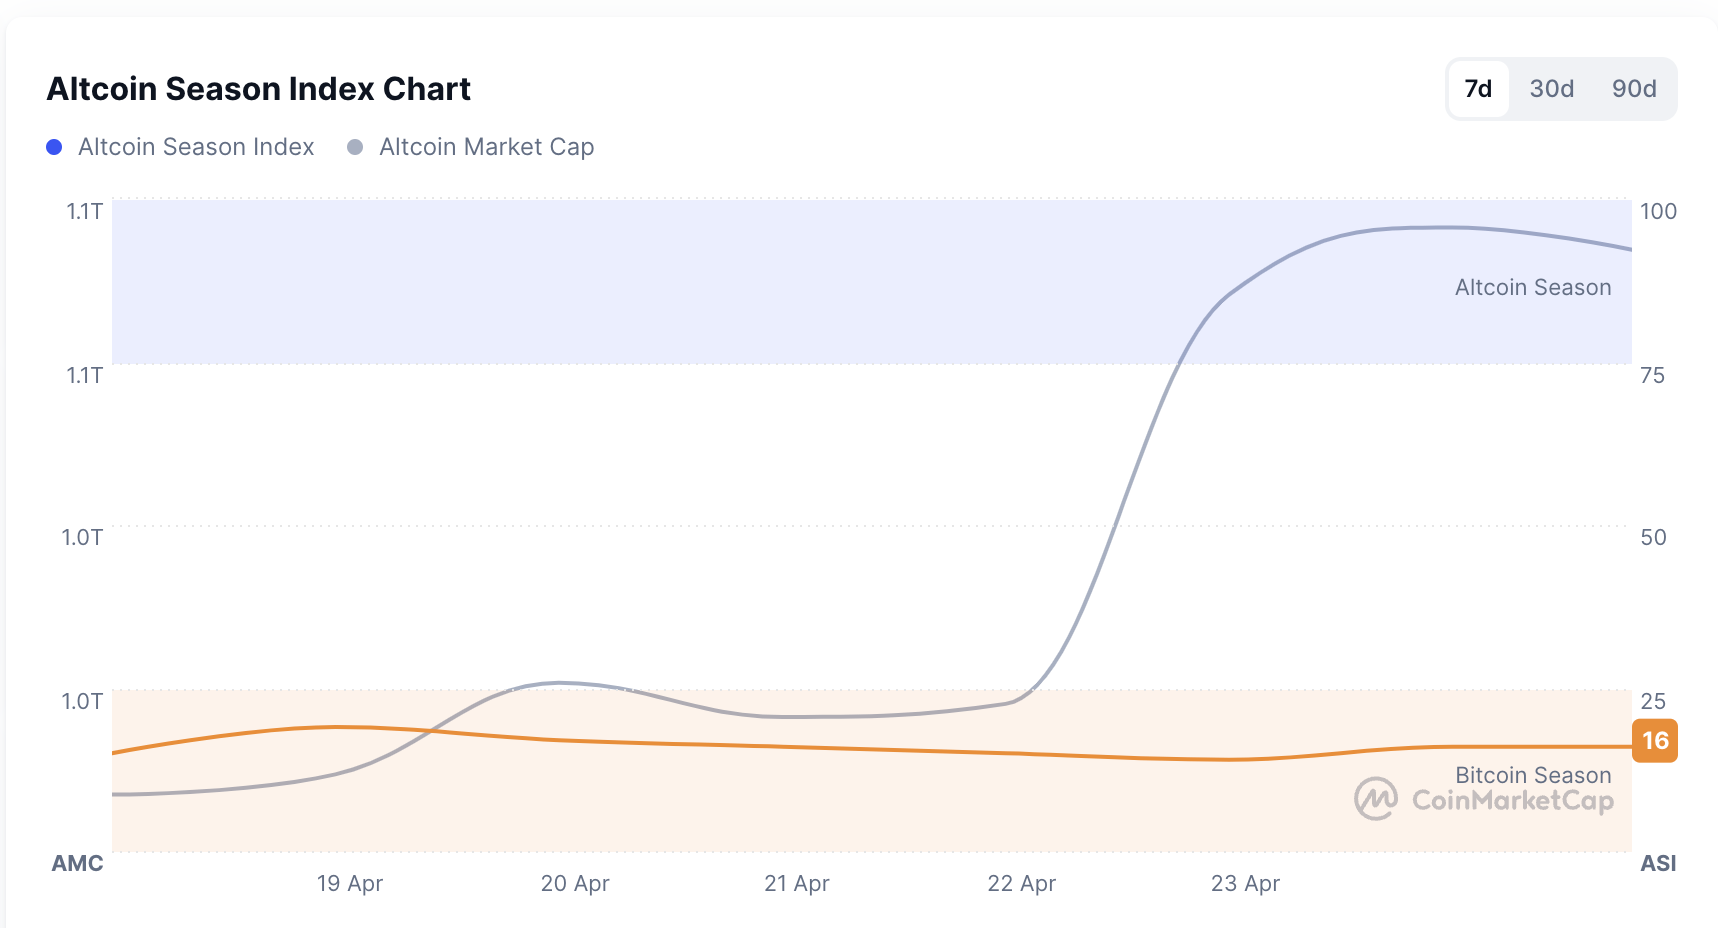Viewport: 1718px width, 928px height.
Task: Toggle the Altcoin Season Index series visibility
Action: (196, 147)
